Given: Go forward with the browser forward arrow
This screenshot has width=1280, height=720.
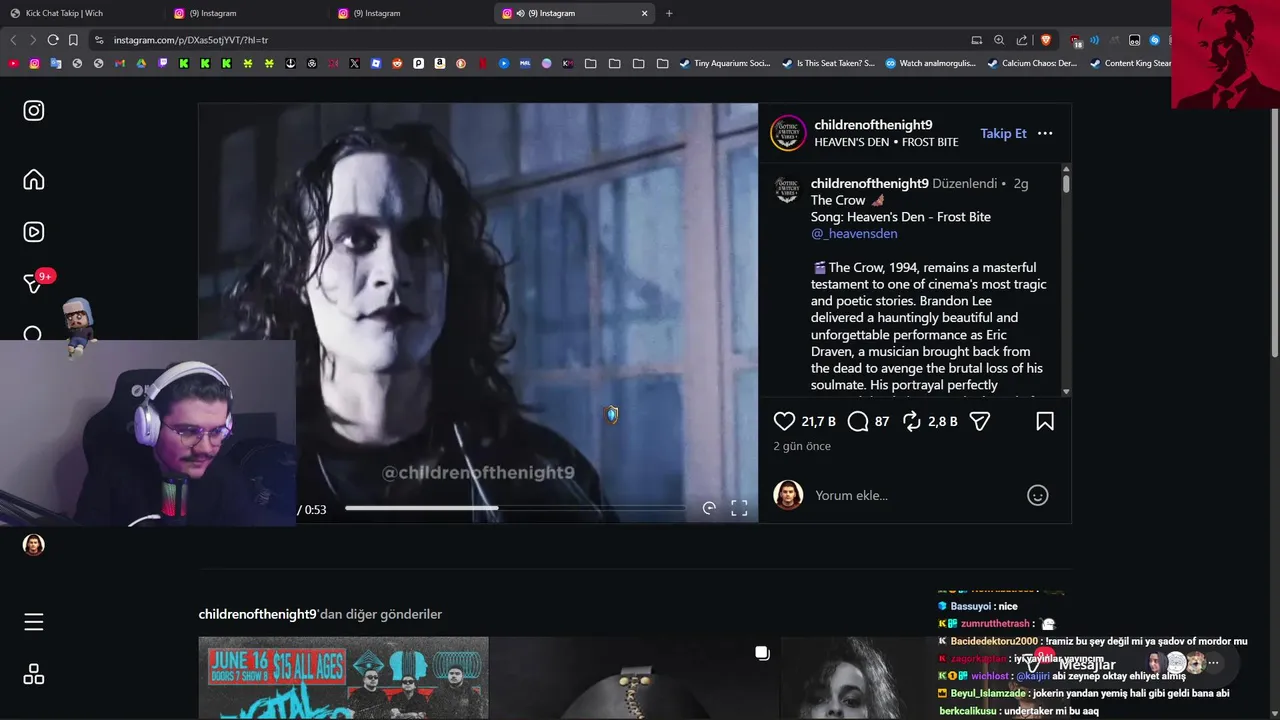Looking at the screenshot, I should [x=33, y=40].
